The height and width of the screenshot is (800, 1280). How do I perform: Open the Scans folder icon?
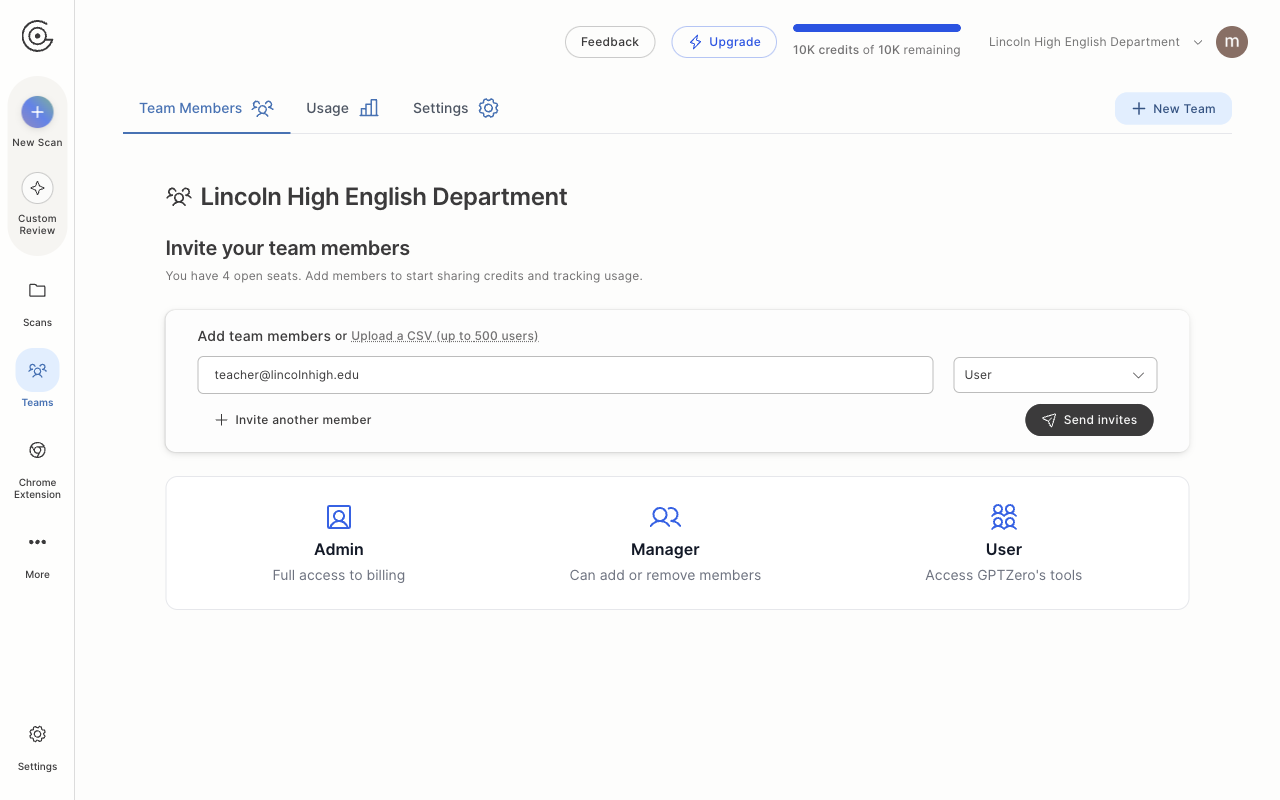click(37, 291)
